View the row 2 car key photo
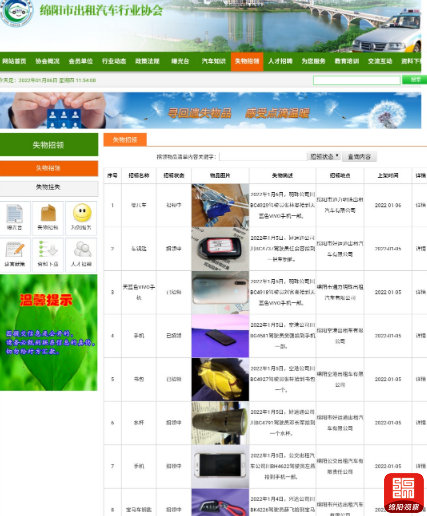 coord(220,249)
